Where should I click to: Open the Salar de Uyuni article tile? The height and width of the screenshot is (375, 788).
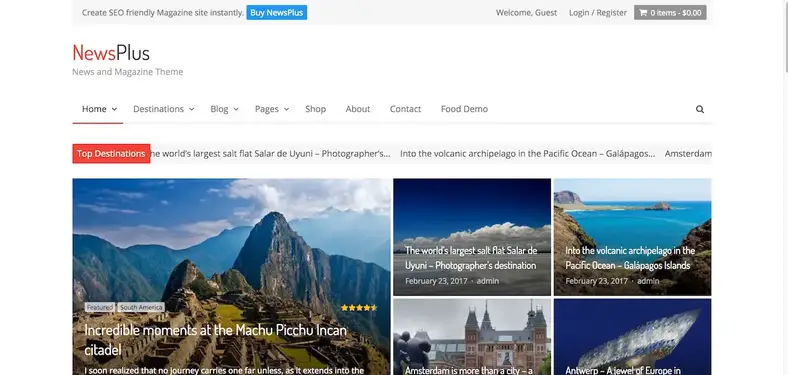point(472,237)
